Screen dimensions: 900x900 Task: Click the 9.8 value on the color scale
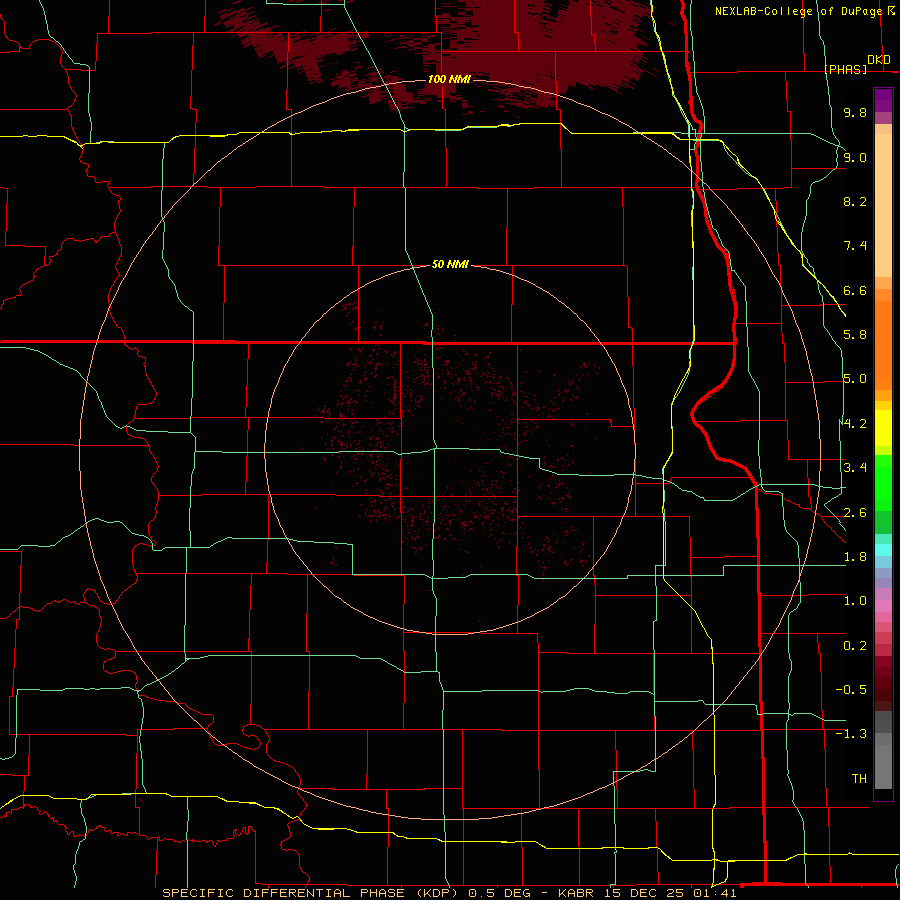point(855,112)
